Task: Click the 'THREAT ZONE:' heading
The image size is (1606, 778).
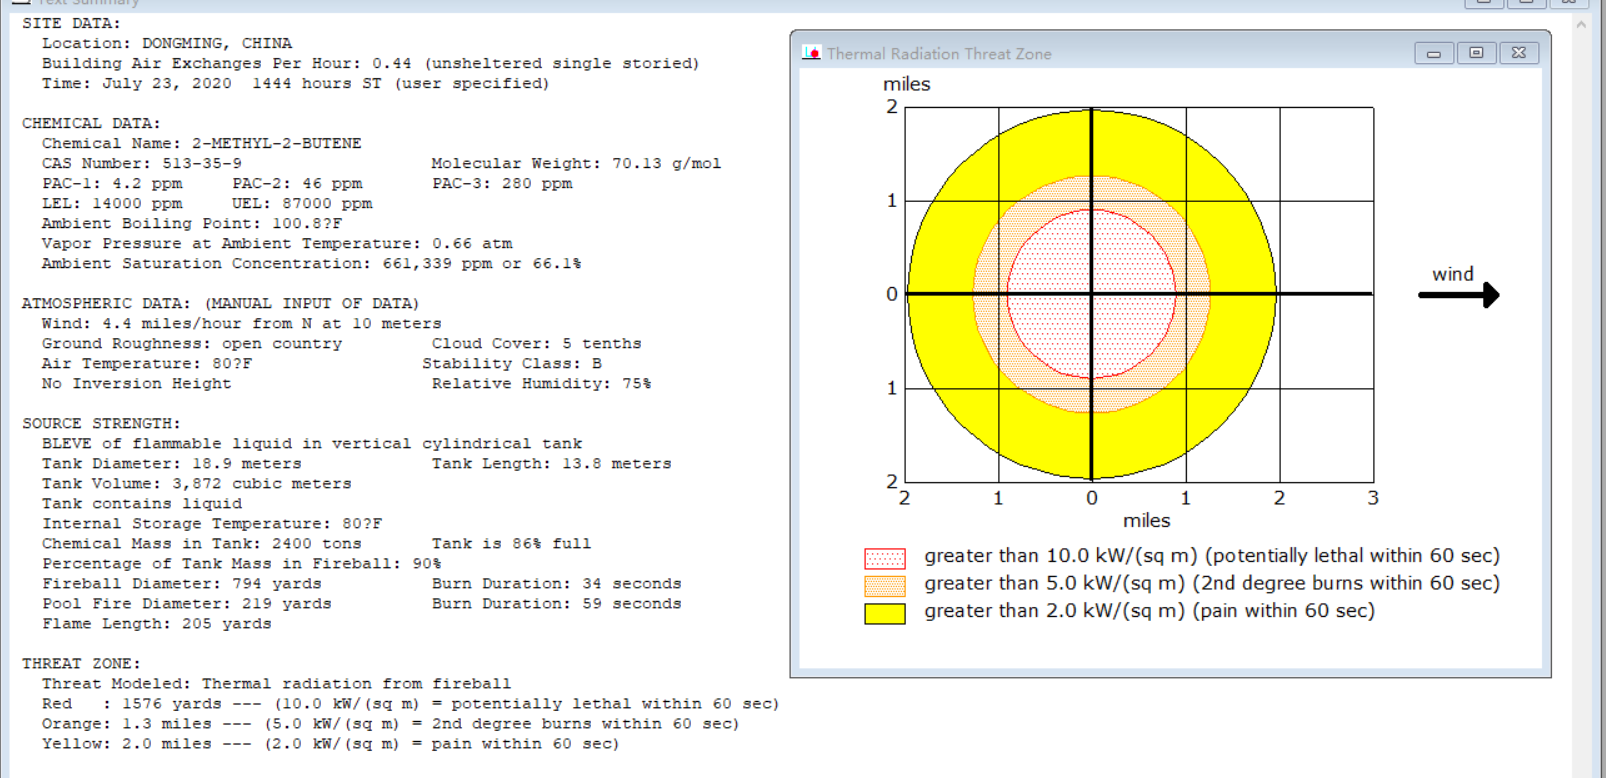Action: point(82,663)
